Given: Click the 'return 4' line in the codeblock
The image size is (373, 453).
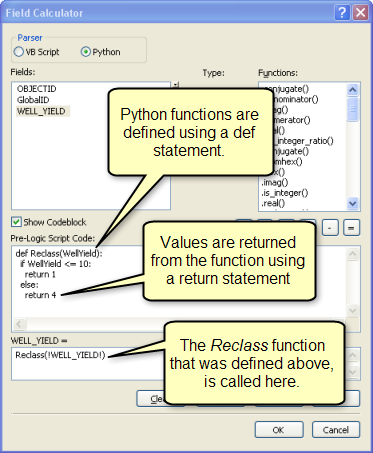Looking at the screenshot, I should point(40,295).
